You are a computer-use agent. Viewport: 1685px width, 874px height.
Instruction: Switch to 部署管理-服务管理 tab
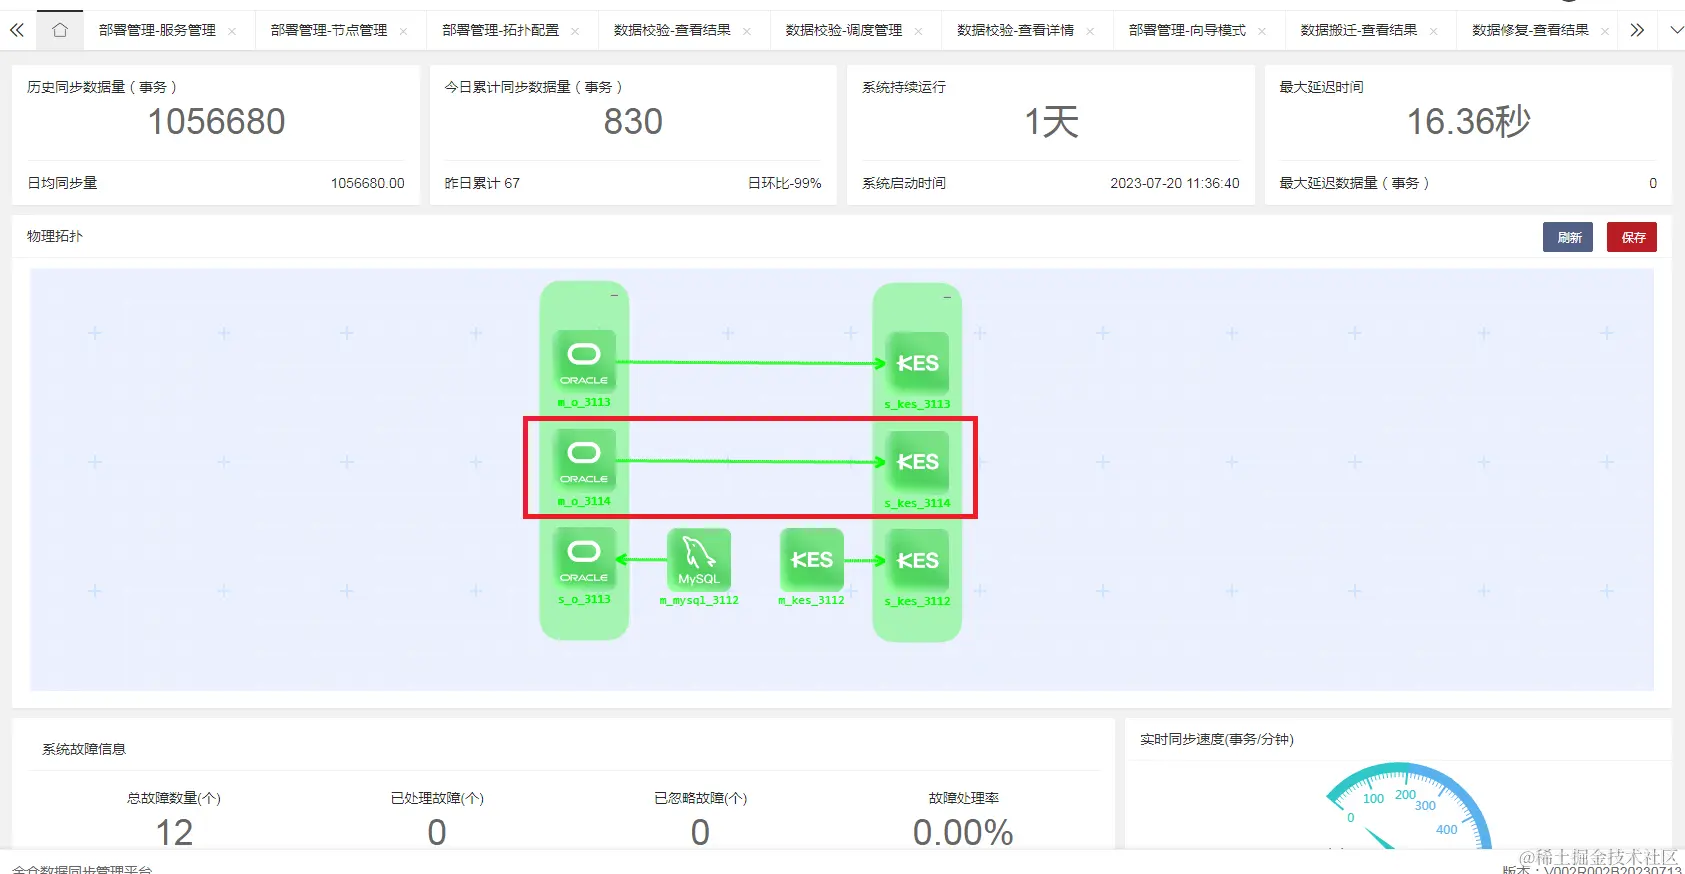tap(157, 30)
